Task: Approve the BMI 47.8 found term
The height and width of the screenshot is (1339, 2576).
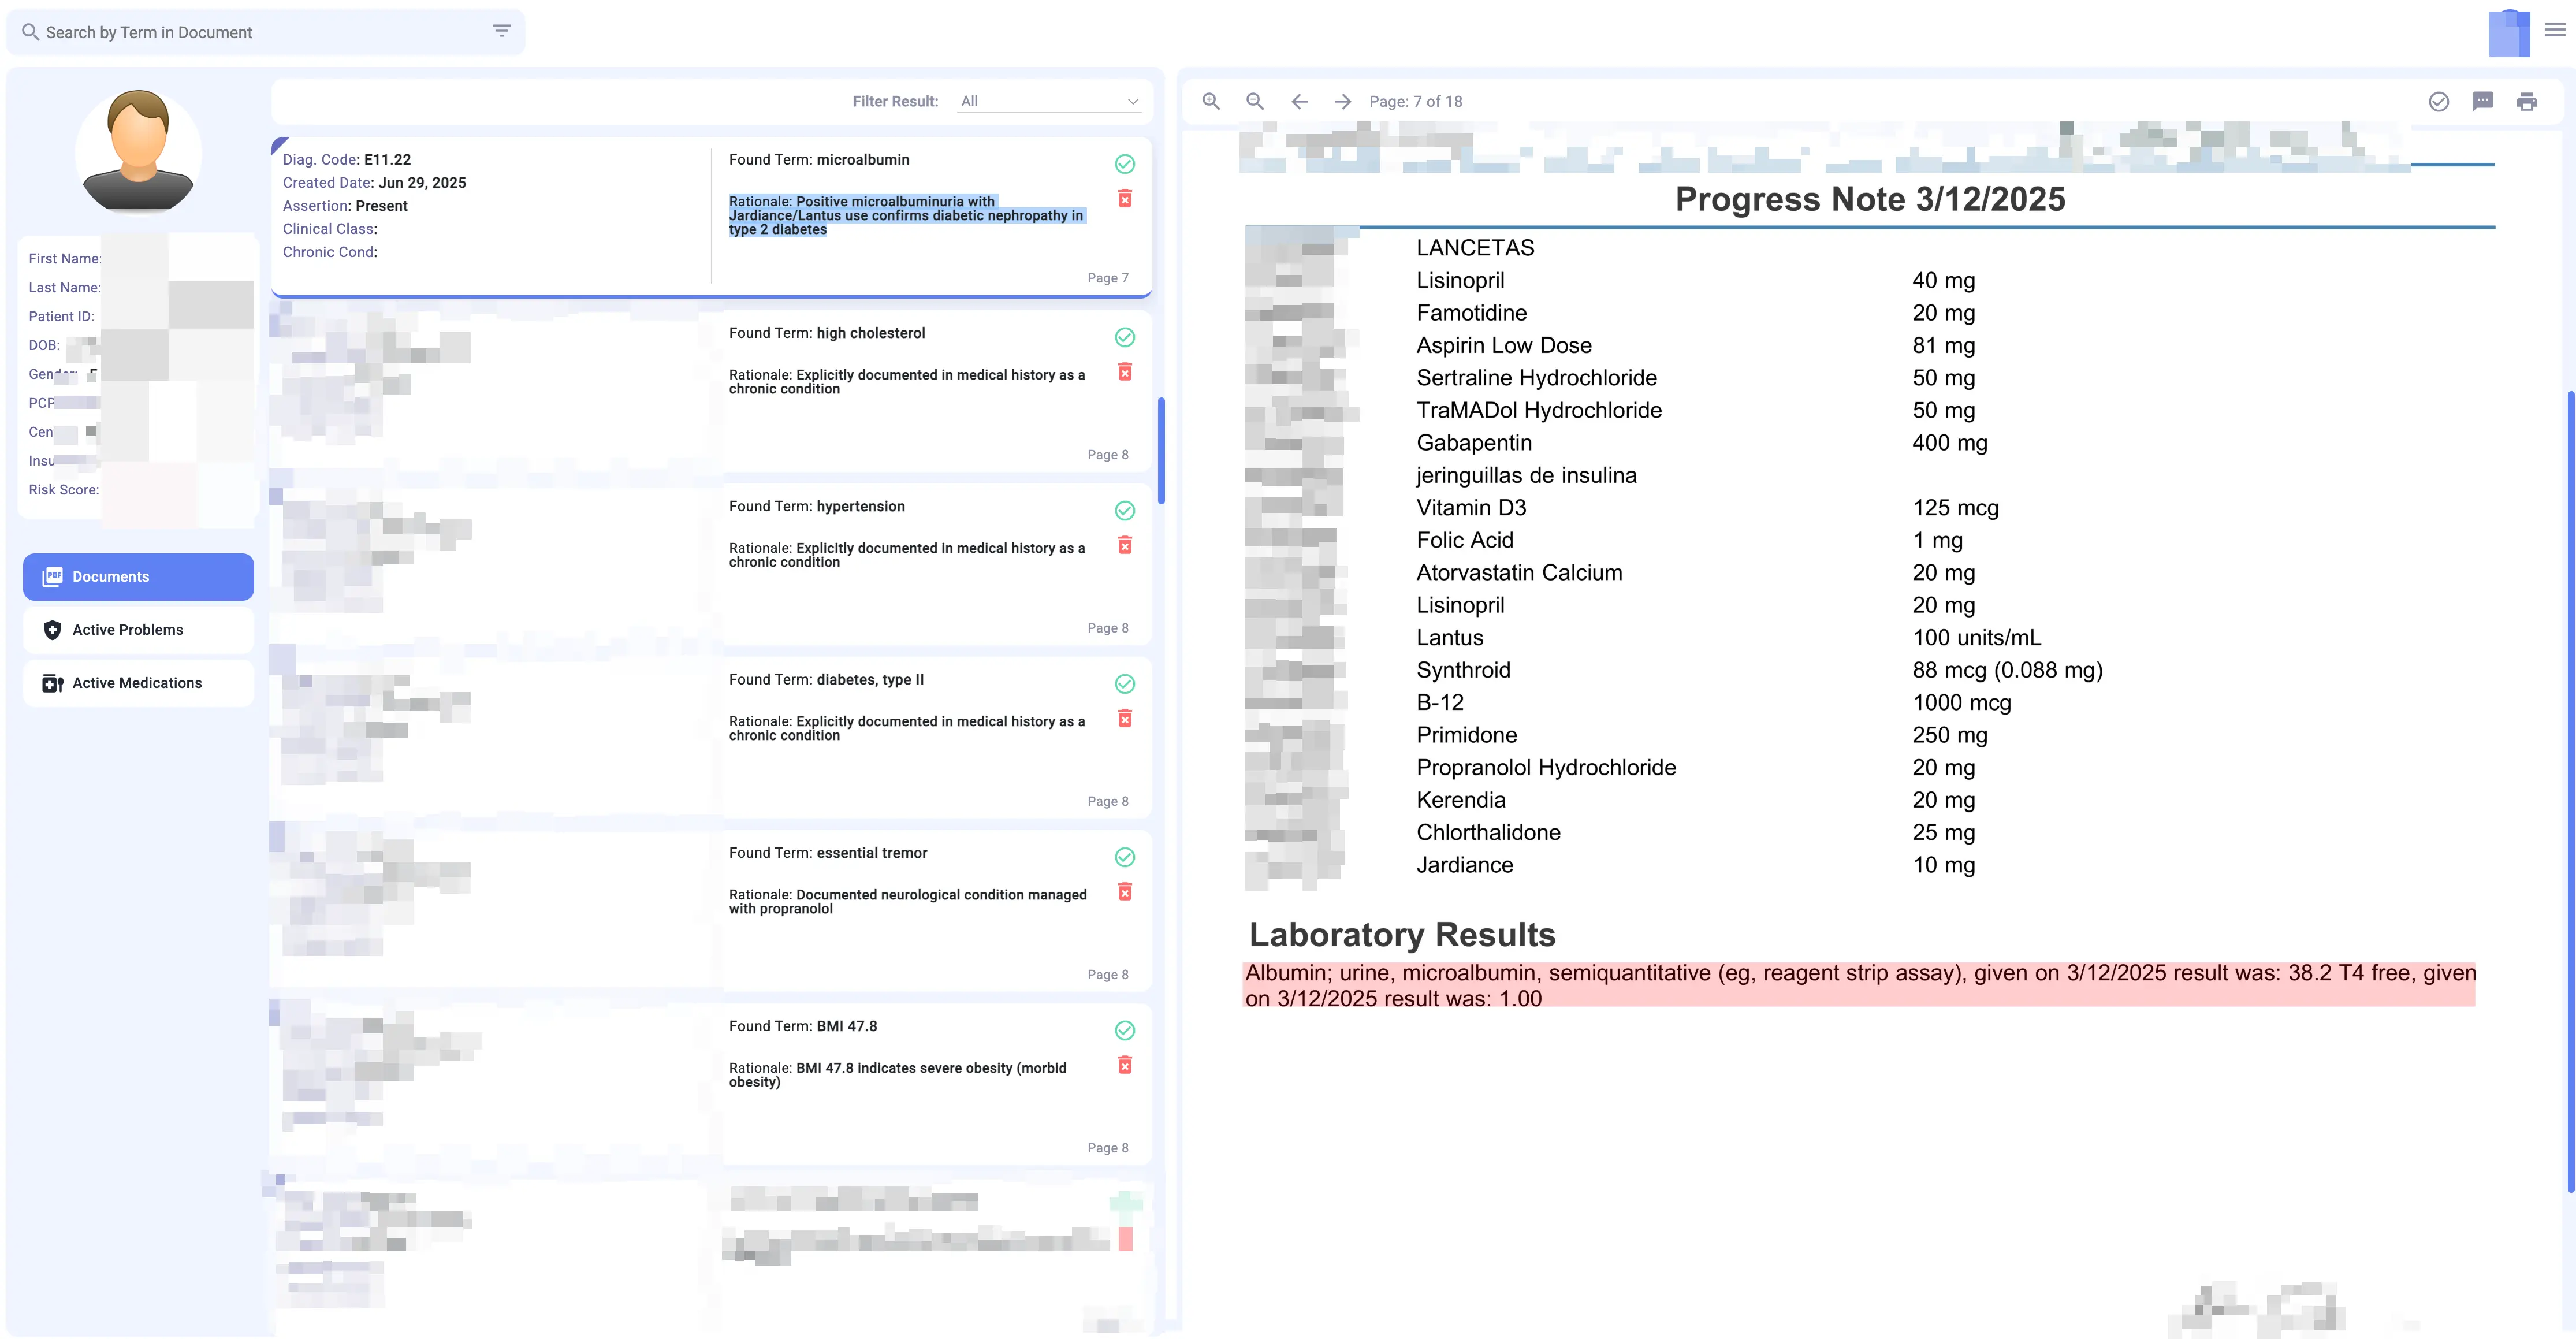Action: [x=1124, y=1030]
